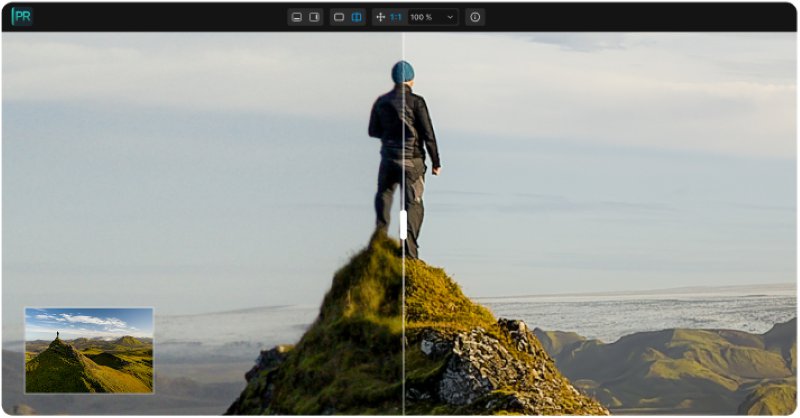
Task: Click the PR app logo
Action: pyautogui.click(x=22, y=17)
